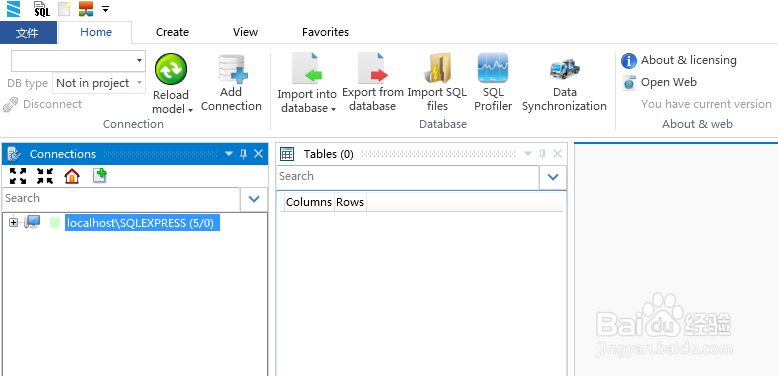Click the computer icon of localhost\SQLEXPRESS
The height and width of the screenshot is (376, 778).
pos(32,223)
